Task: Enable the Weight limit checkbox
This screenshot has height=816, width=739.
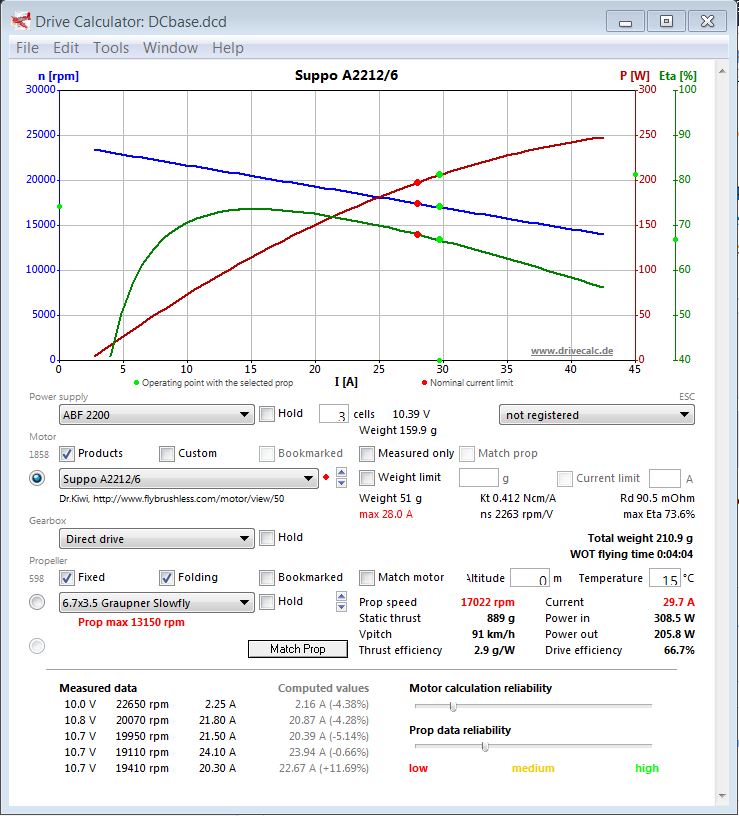Action: click(367, 478)
